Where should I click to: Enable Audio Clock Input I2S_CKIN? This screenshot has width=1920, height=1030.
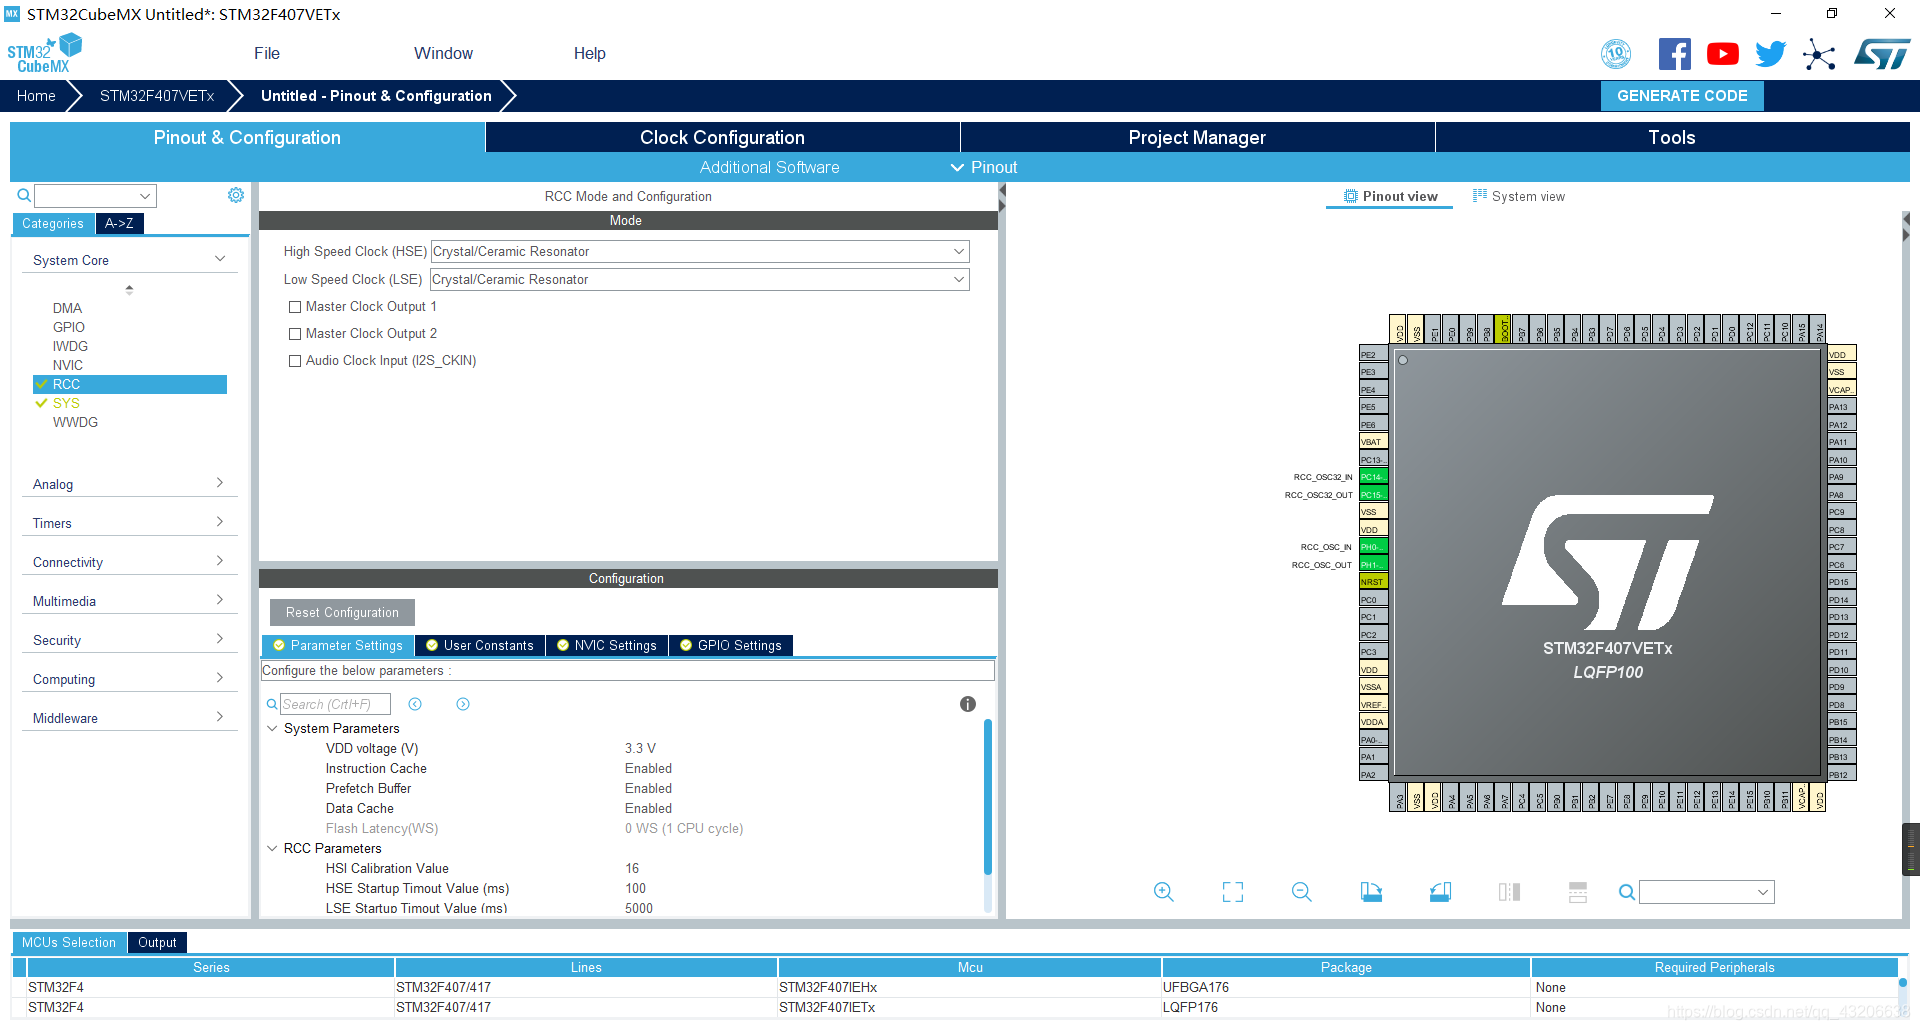click(295, 361)
